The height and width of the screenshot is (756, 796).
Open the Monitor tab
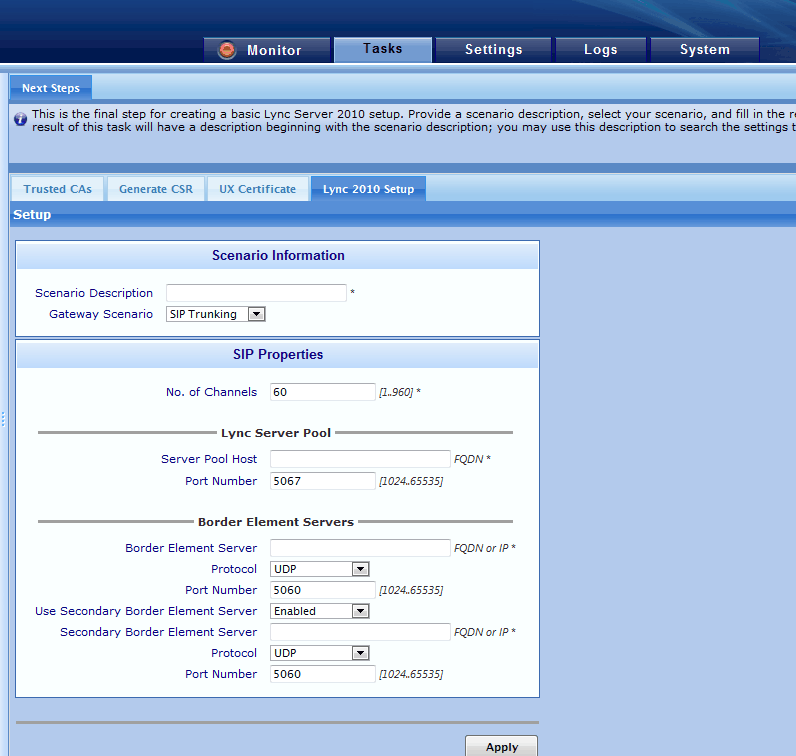[x=267, y=50]
